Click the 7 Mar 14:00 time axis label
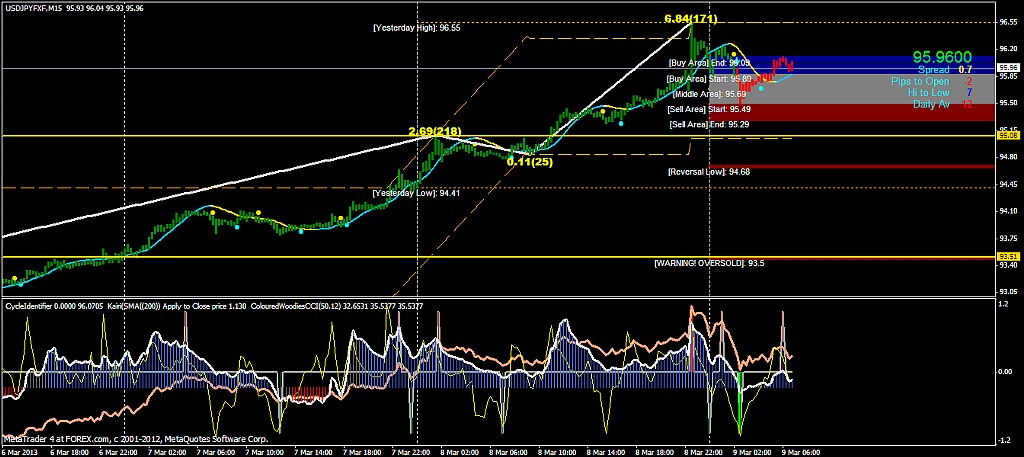Viewport: 1024px width, 457px height. (x=313, y=451)
